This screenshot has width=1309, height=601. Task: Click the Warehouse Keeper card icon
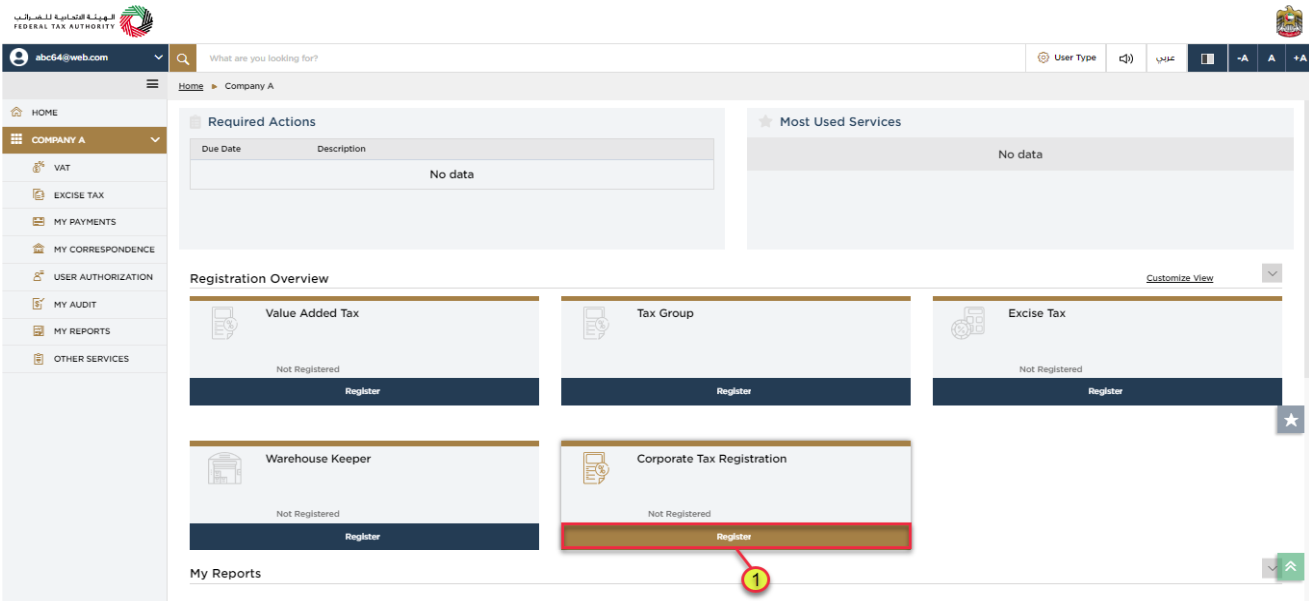pos(224,469)
